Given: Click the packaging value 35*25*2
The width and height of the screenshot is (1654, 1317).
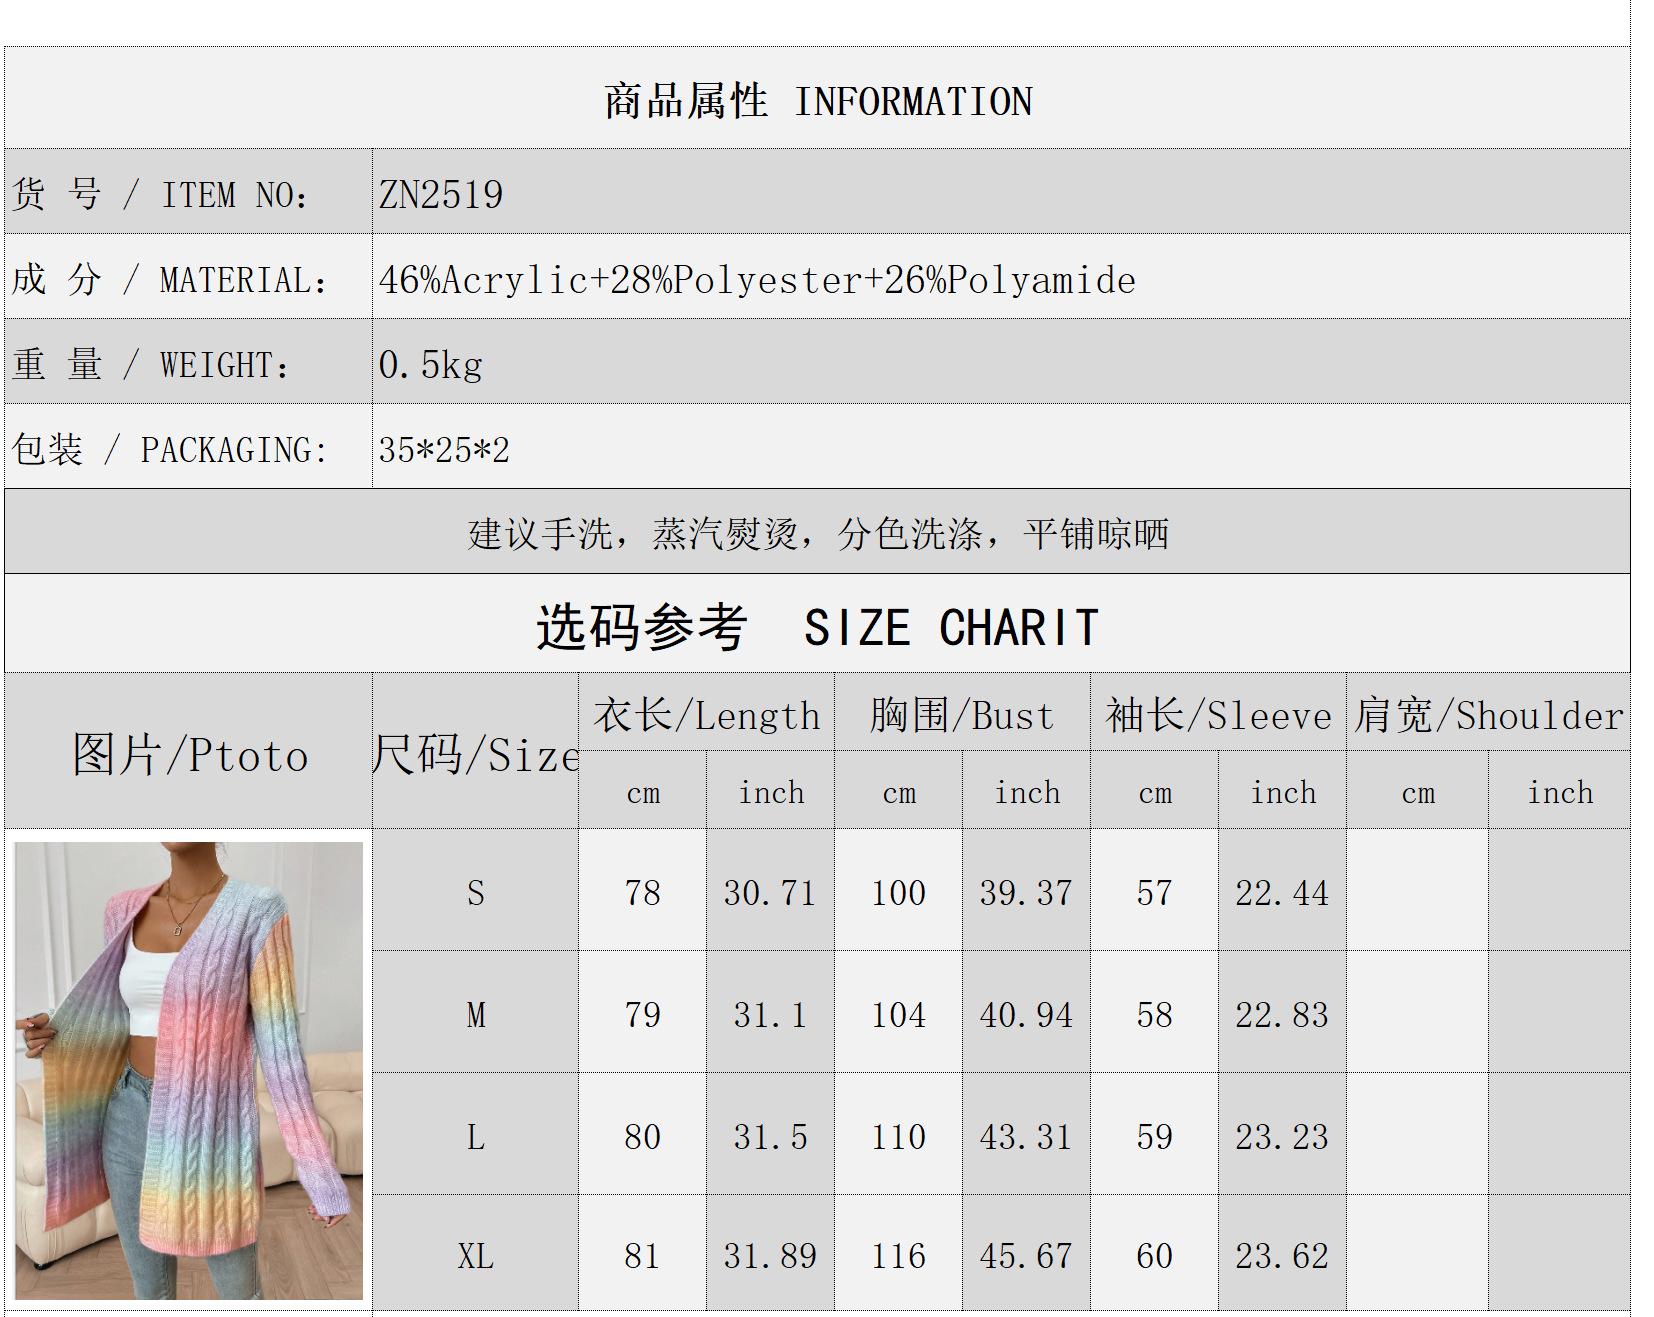Looking at the screenshot, I should [x=444, y=450].
